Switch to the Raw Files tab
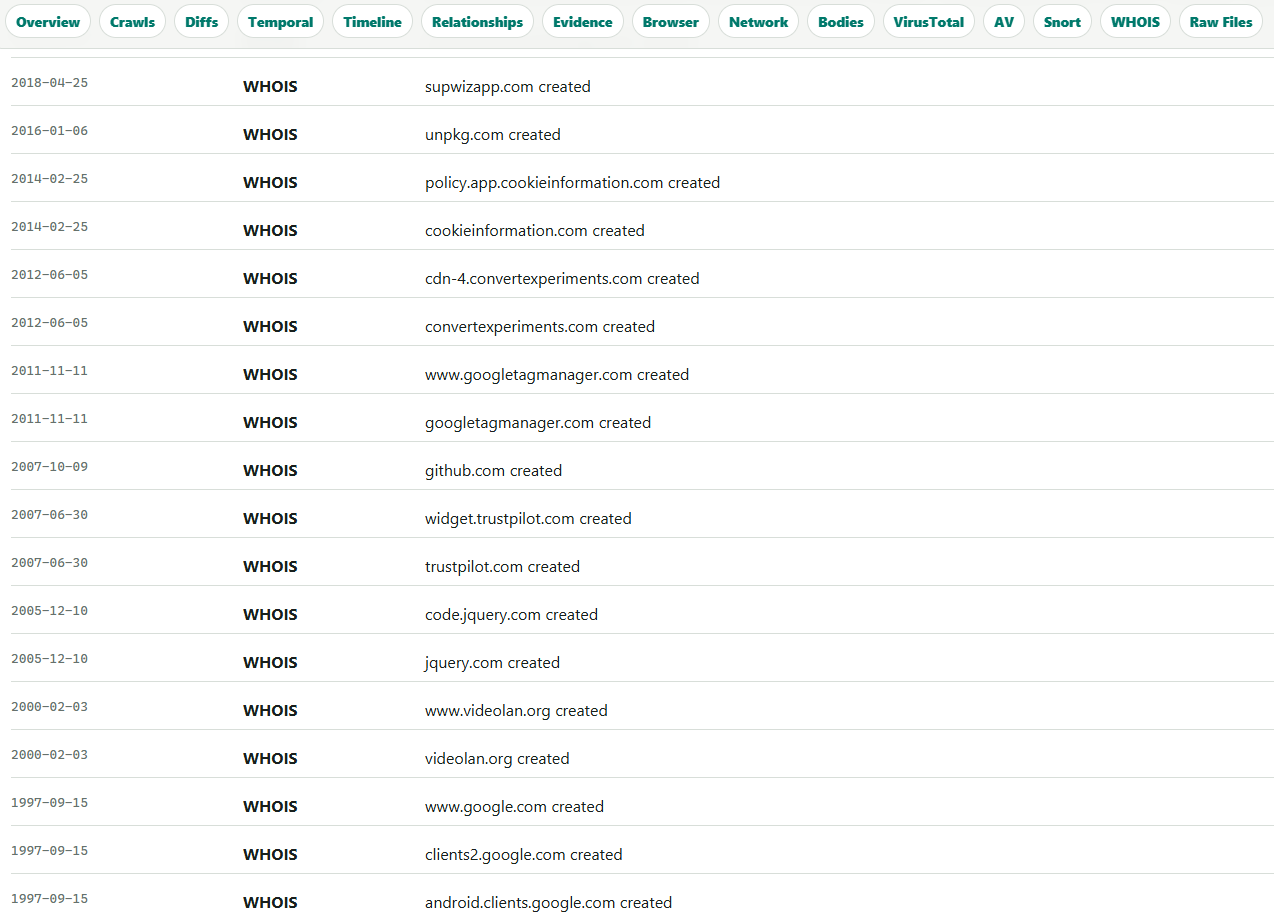 pyautogui.click(x=1221, y=22)
